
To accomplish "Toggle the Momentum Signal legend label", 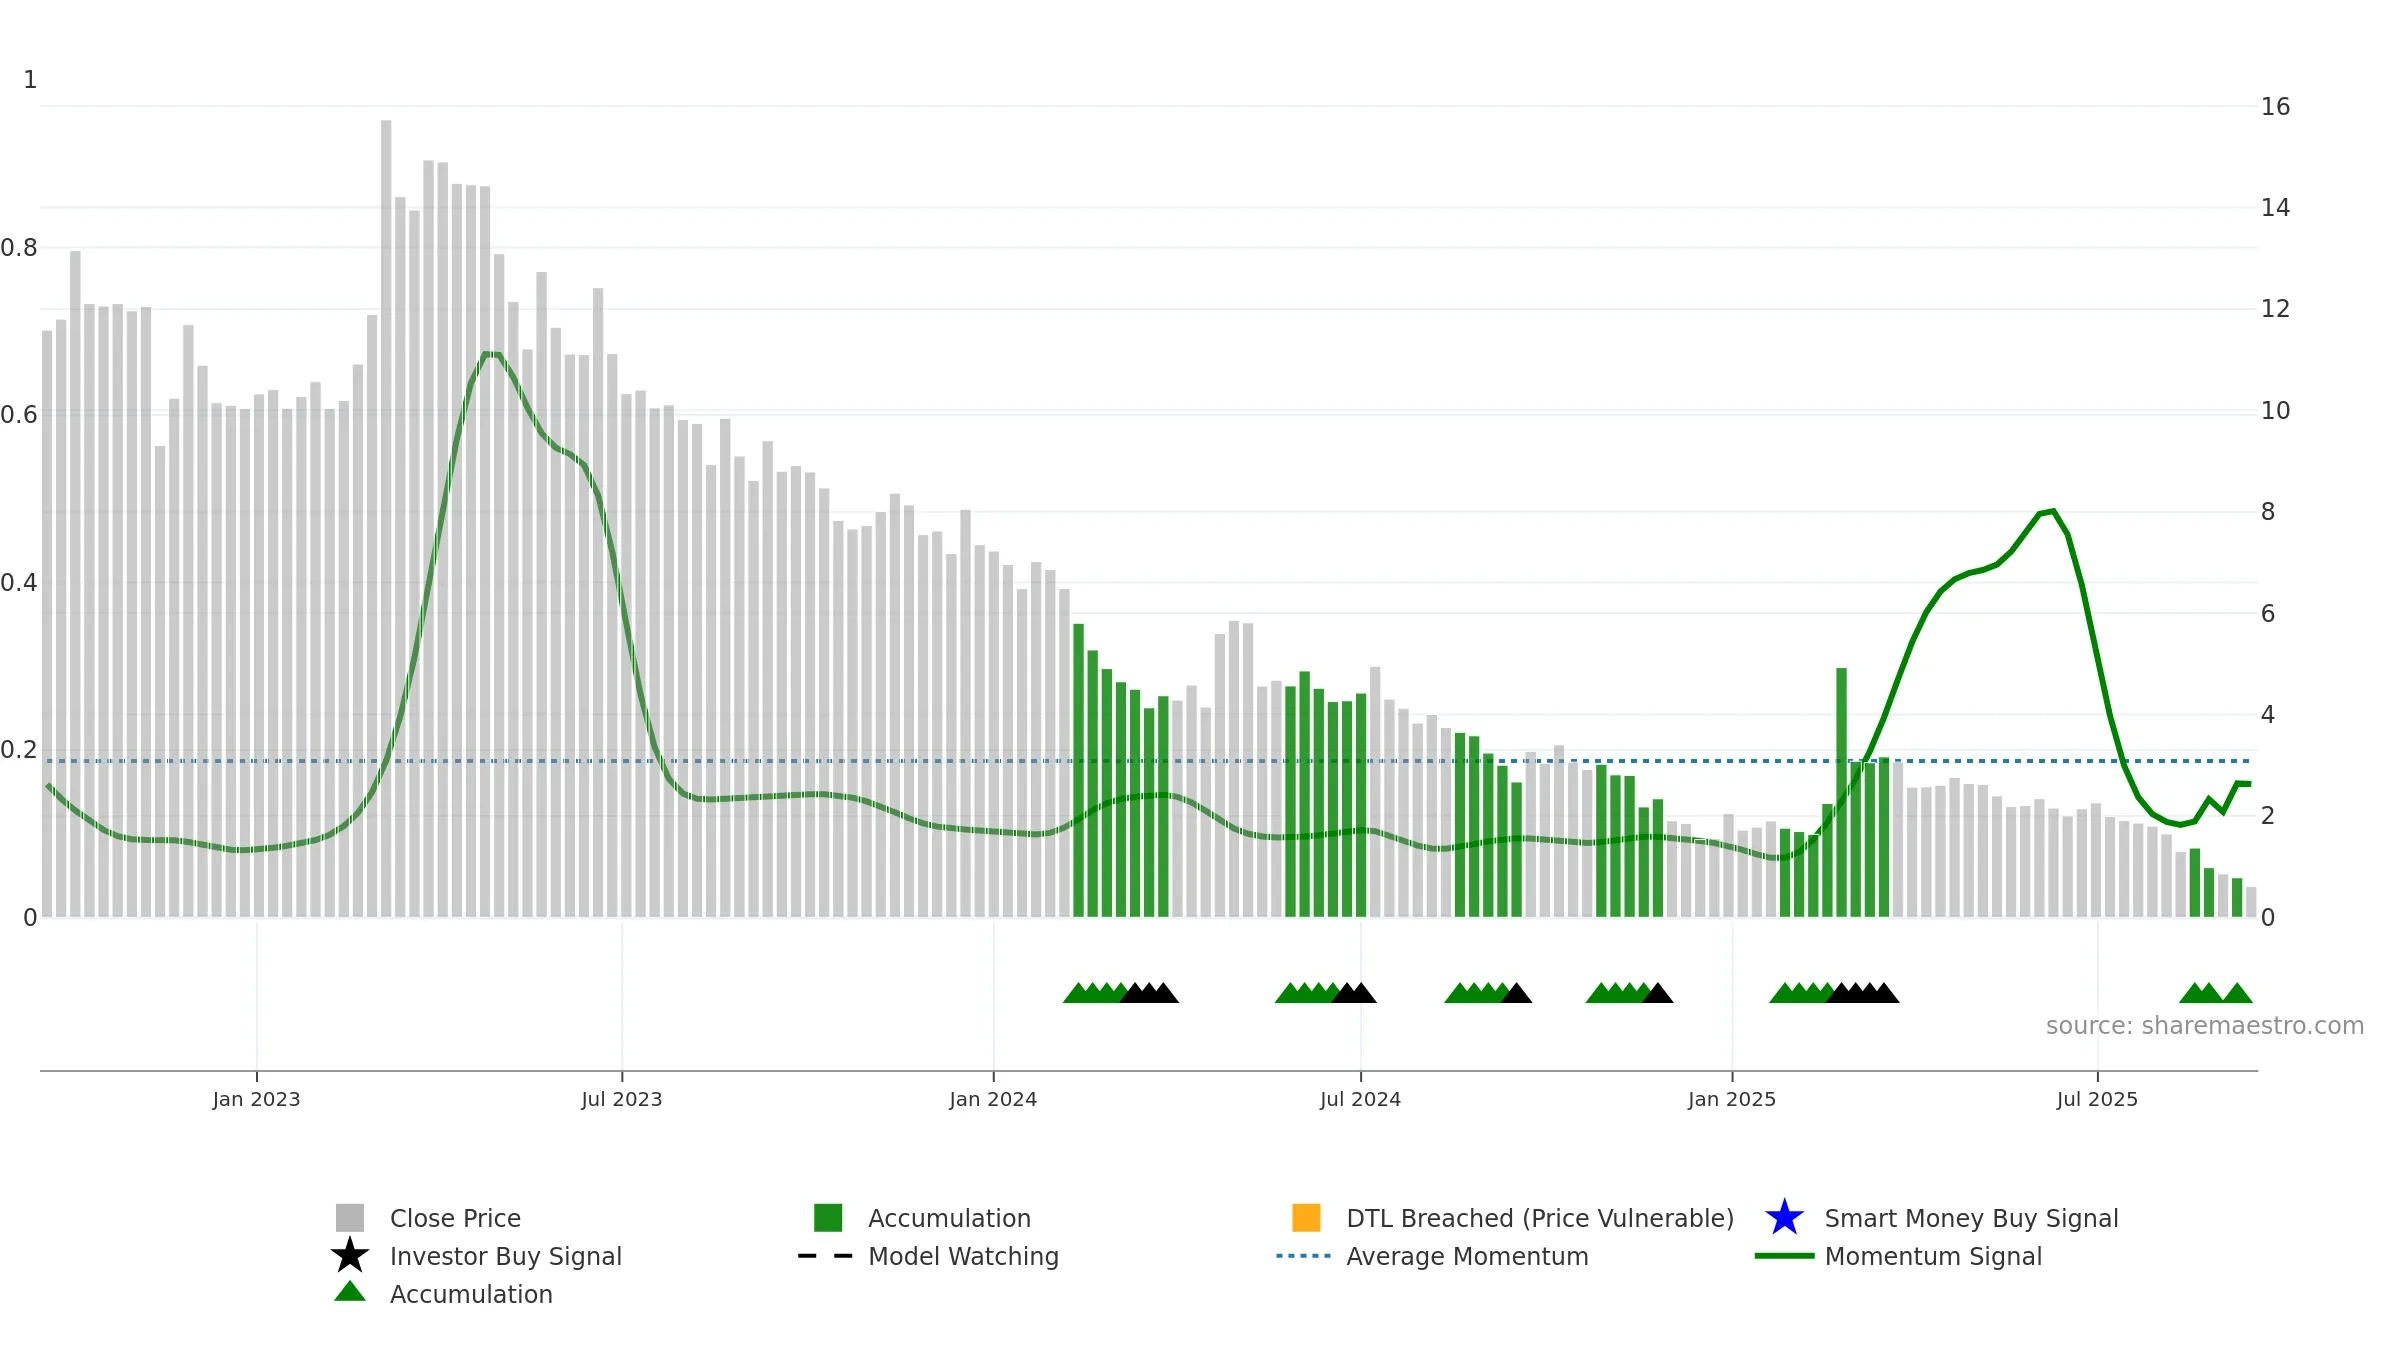I will click(x=1933, y=1256).
